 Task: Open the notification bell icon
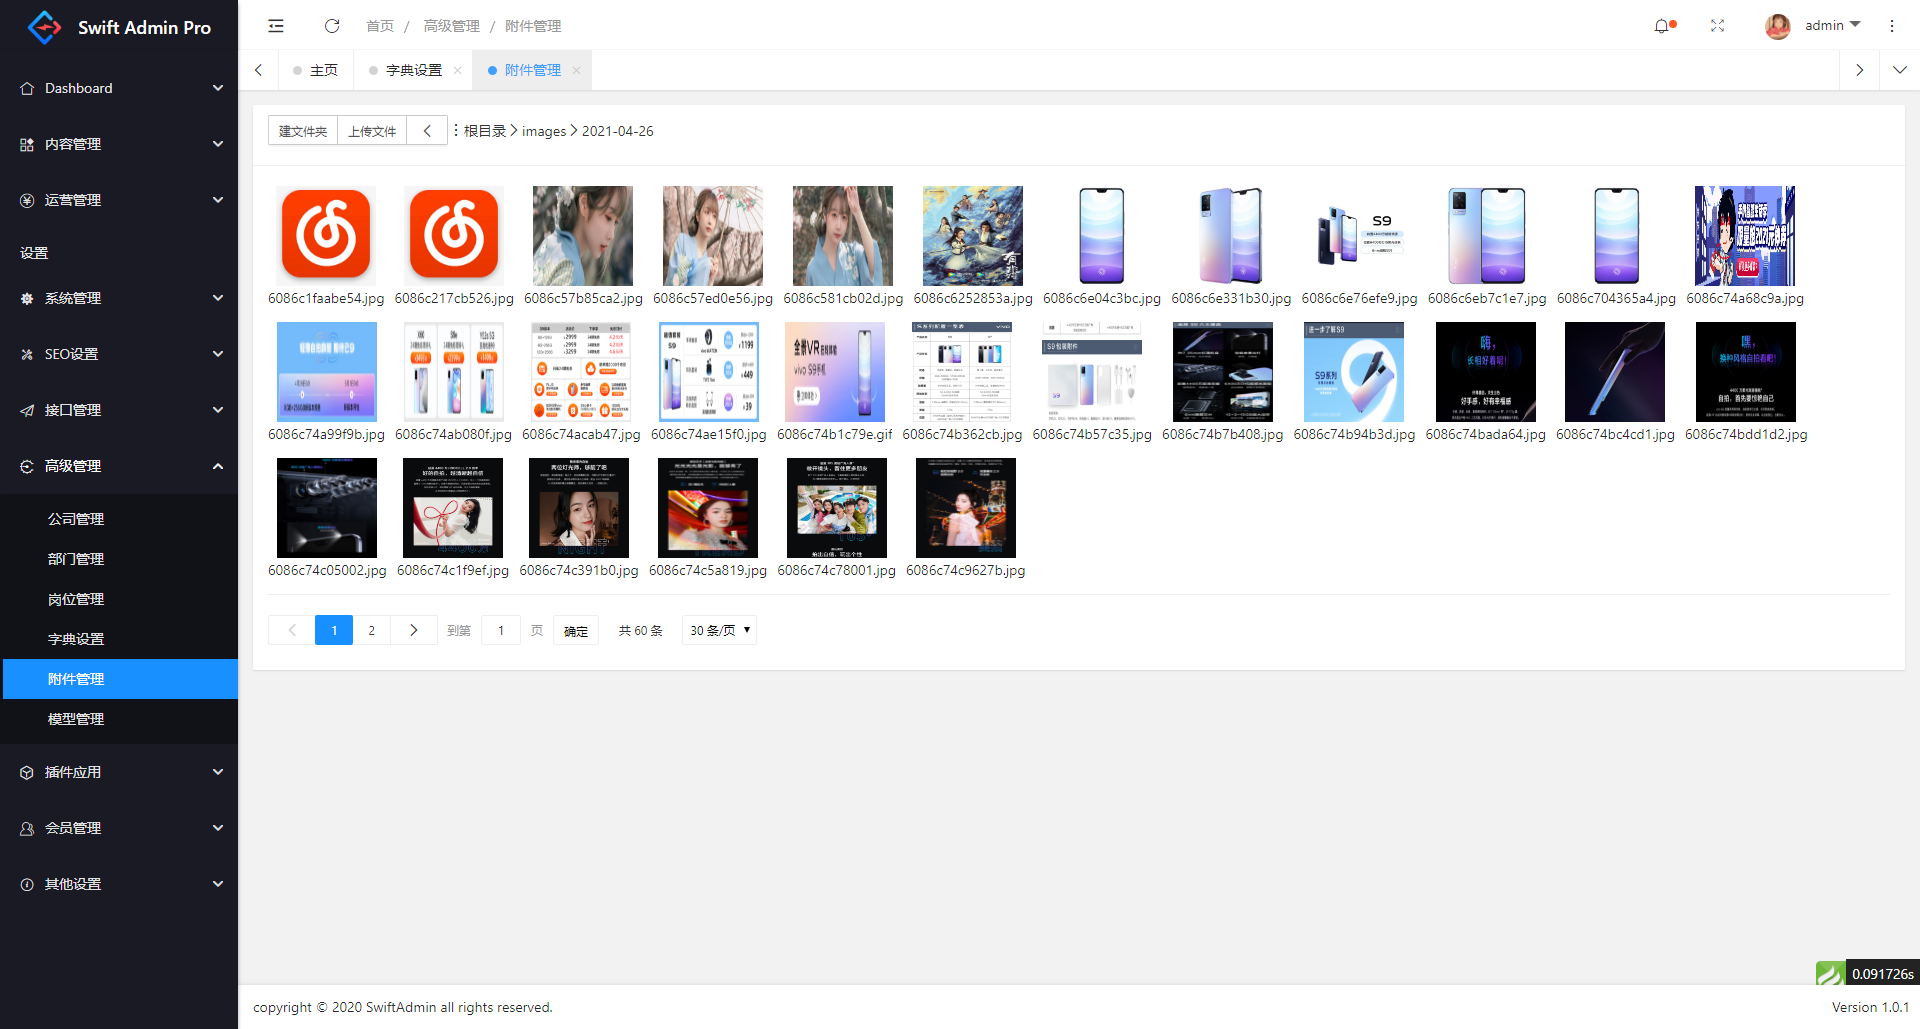(1662, 26)
